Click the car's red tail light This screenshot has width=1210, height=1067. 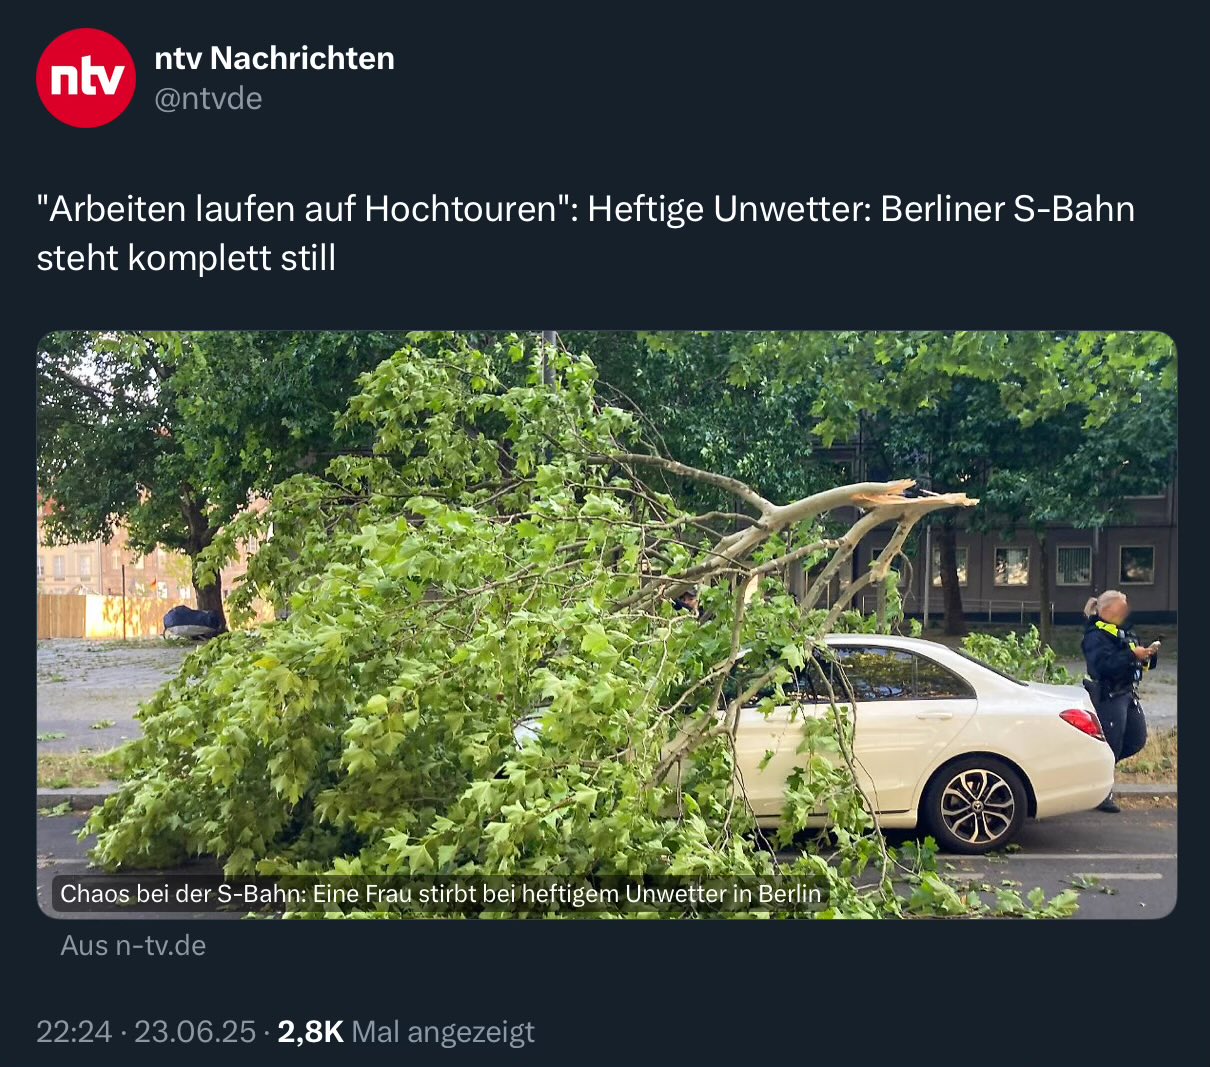coord(1081,722)
